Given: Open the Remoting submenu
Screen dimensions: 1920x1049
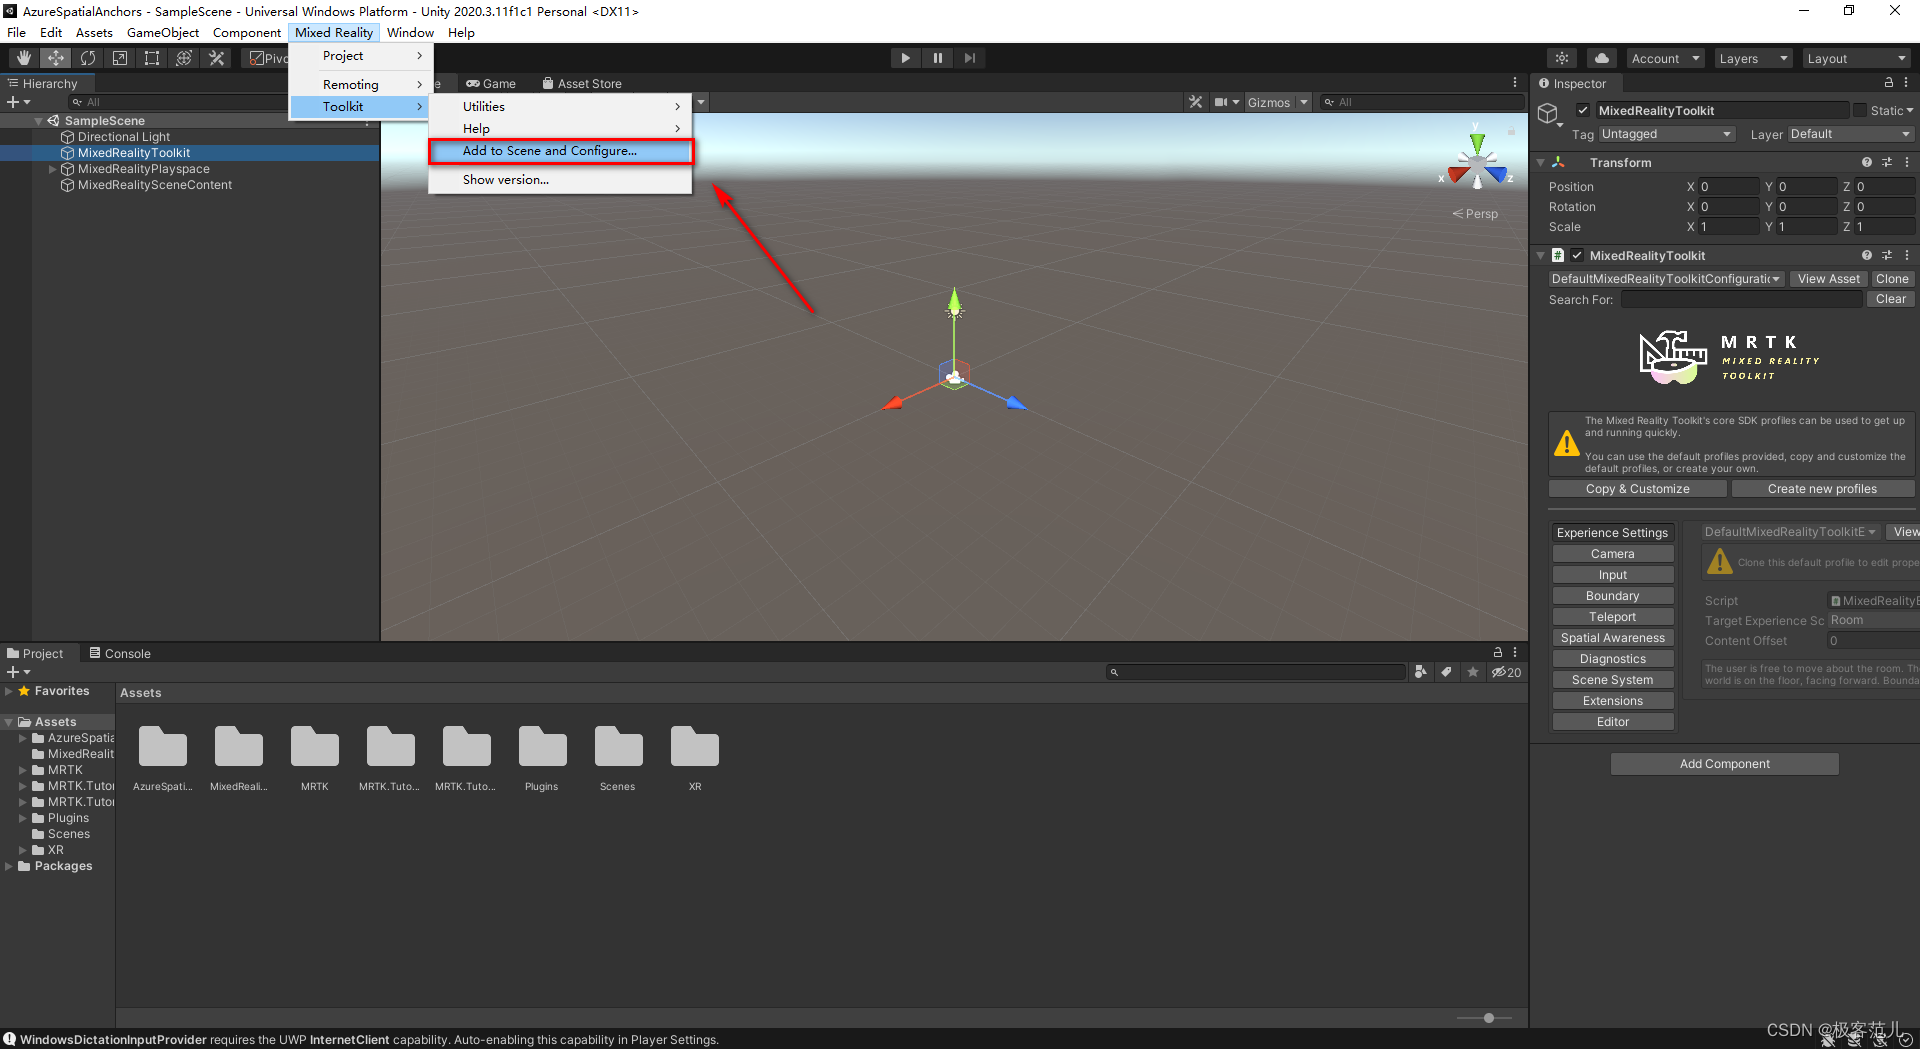Looking at the screenshot, I should click(x=362, y=85).
